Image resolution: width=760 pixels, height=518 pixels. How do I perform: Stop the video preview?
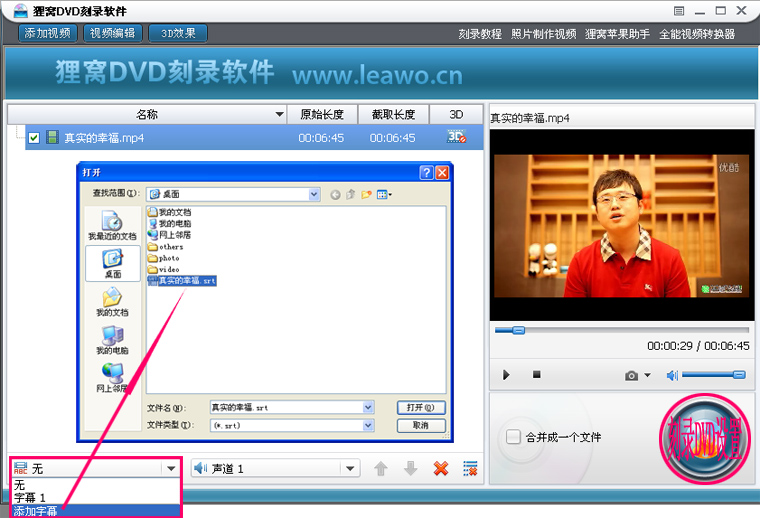click(x=536, y=375)
